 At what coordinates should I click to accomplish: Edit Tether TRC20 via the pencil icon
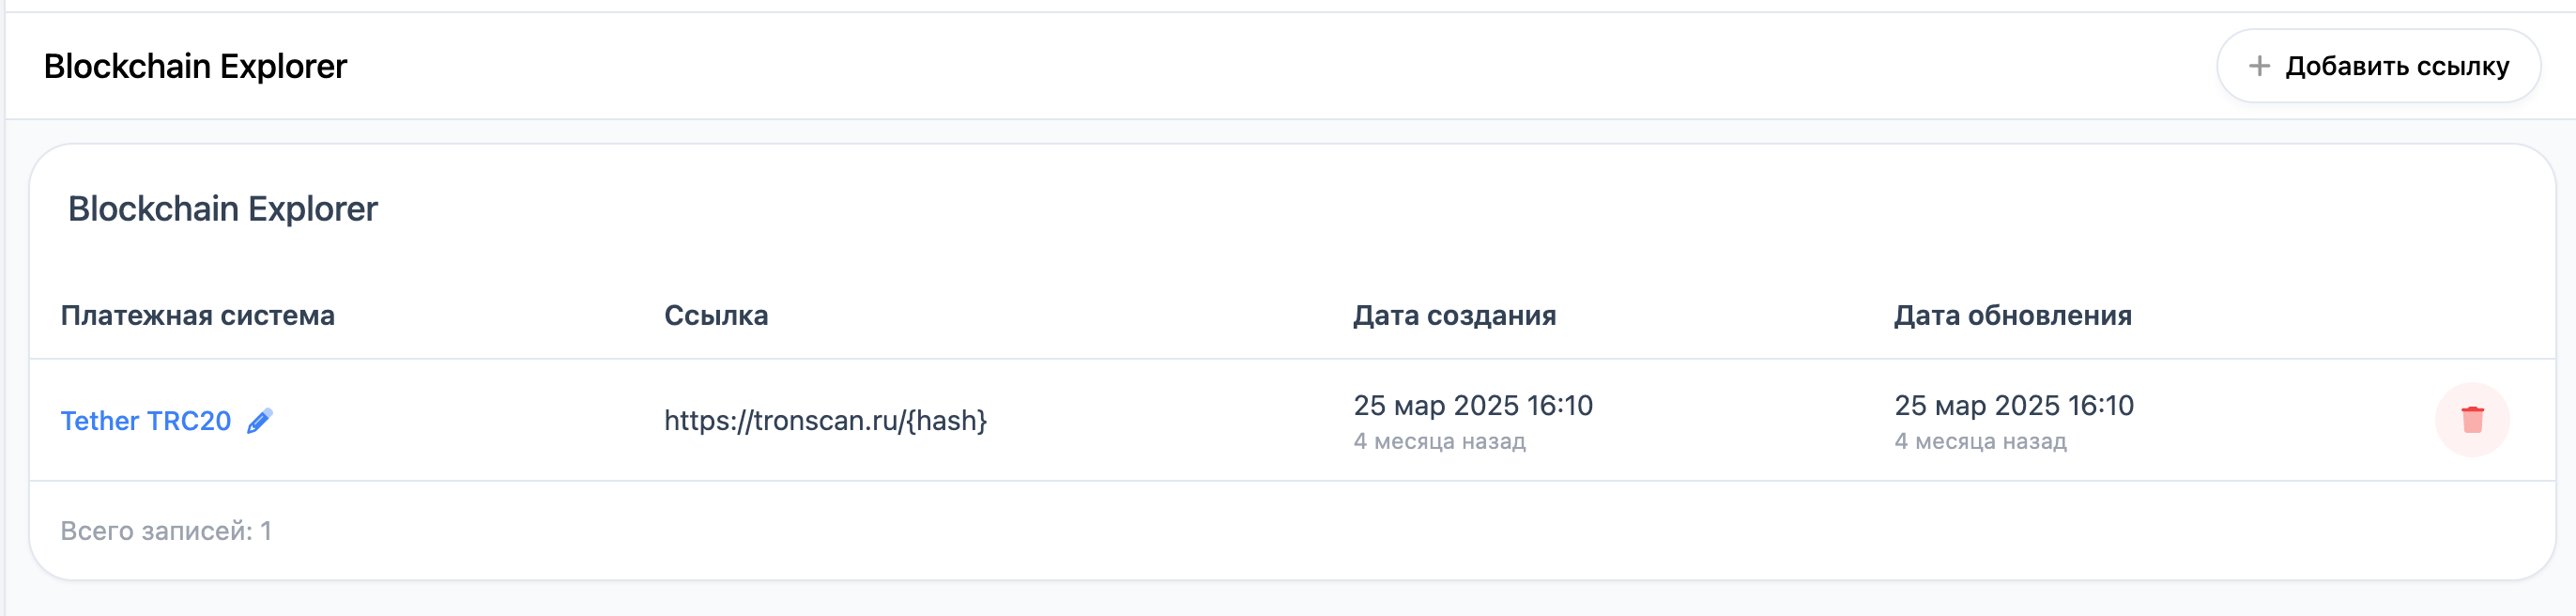point(260,421)
